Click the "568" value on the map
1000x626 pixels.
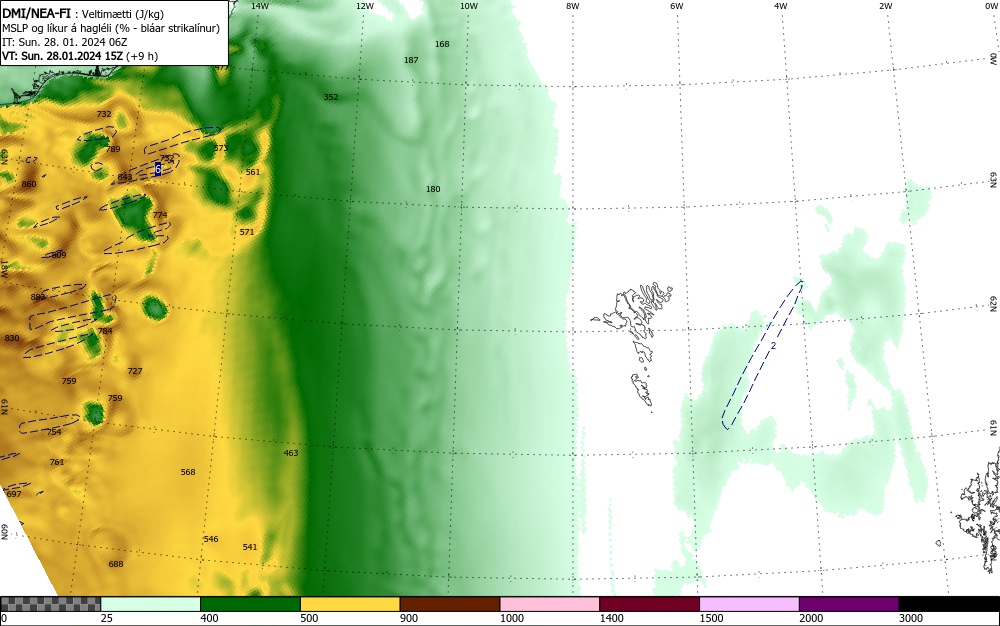(x=188, y=472)
